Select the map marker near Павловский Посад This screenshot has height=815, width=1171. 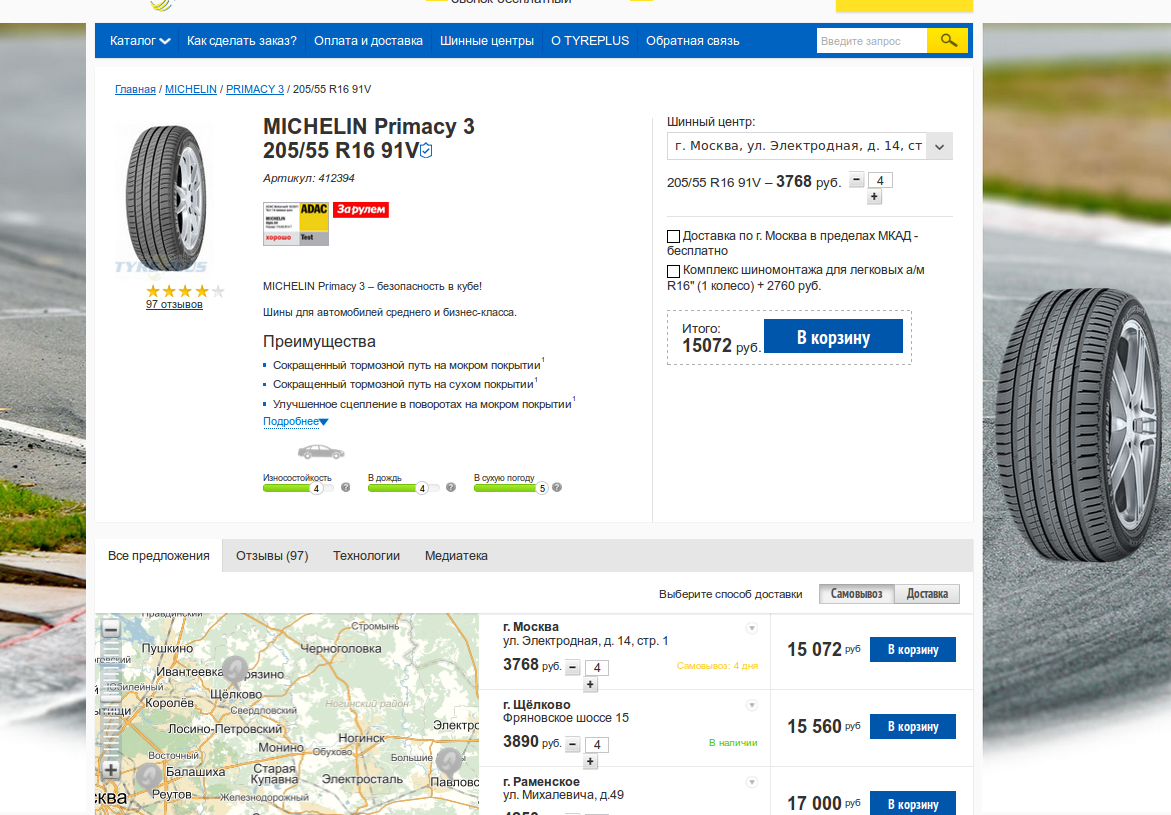pyautogui.click(x=450, y=762)
